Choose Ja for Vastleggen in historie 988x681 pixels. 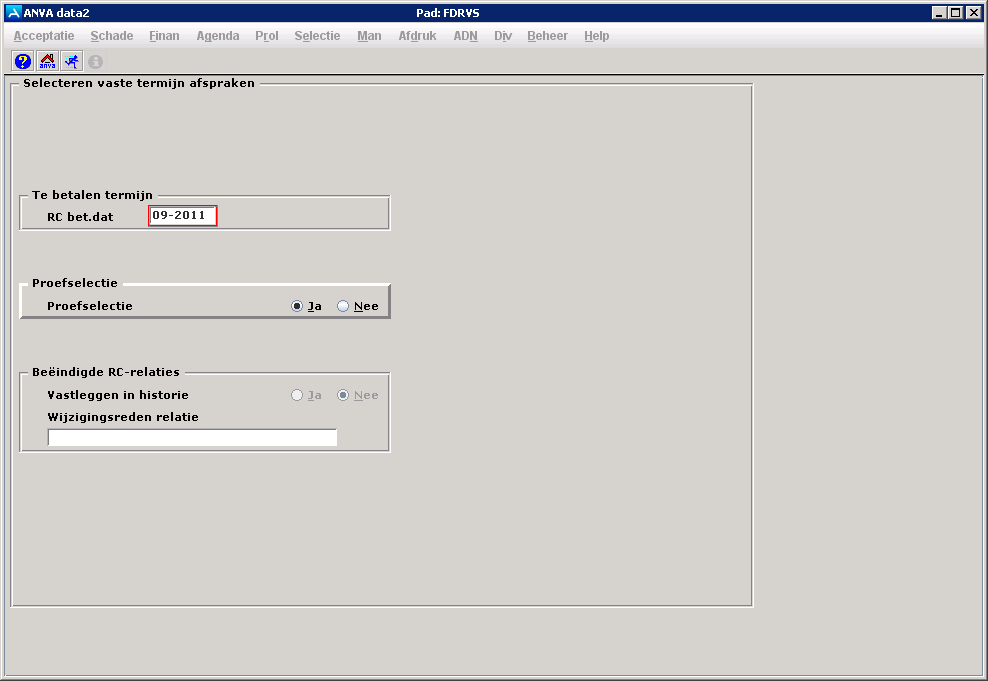tap(297, 395)
